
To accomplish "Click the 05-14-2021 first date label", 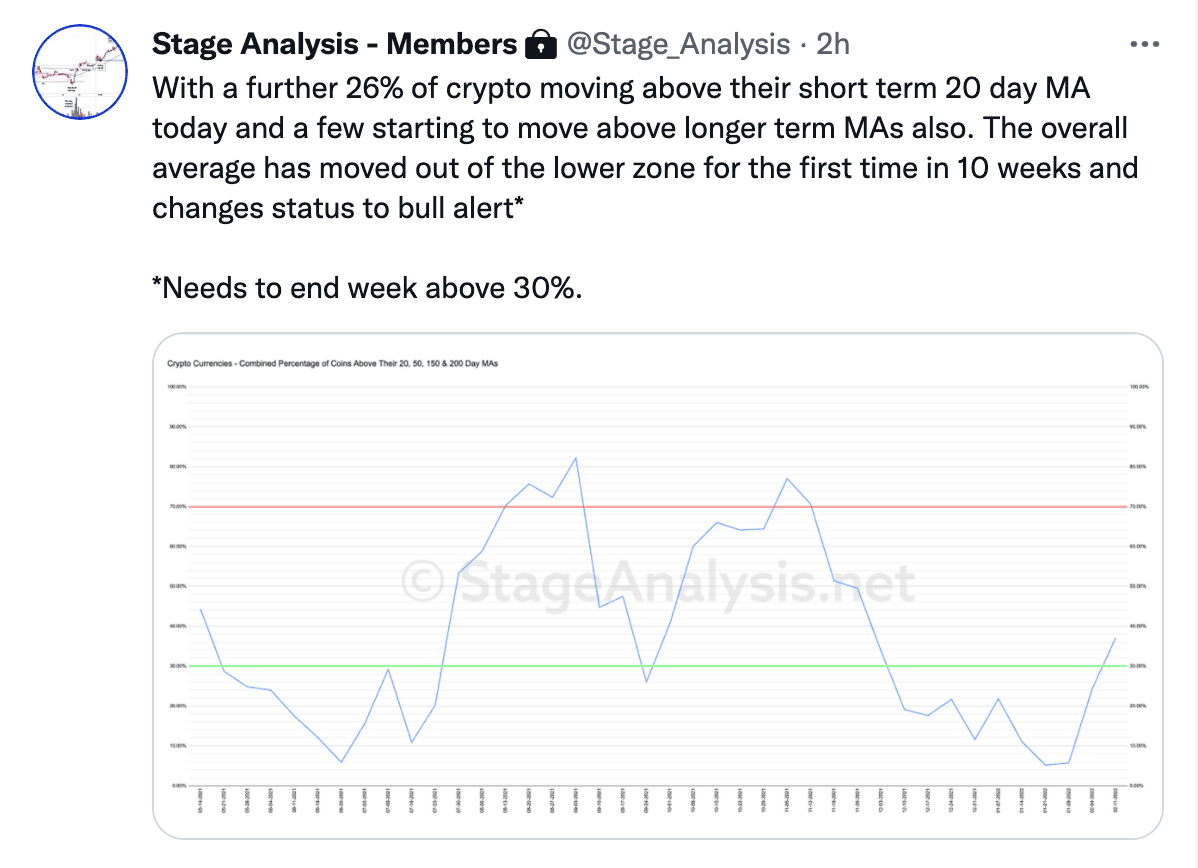I will [201, 800].
